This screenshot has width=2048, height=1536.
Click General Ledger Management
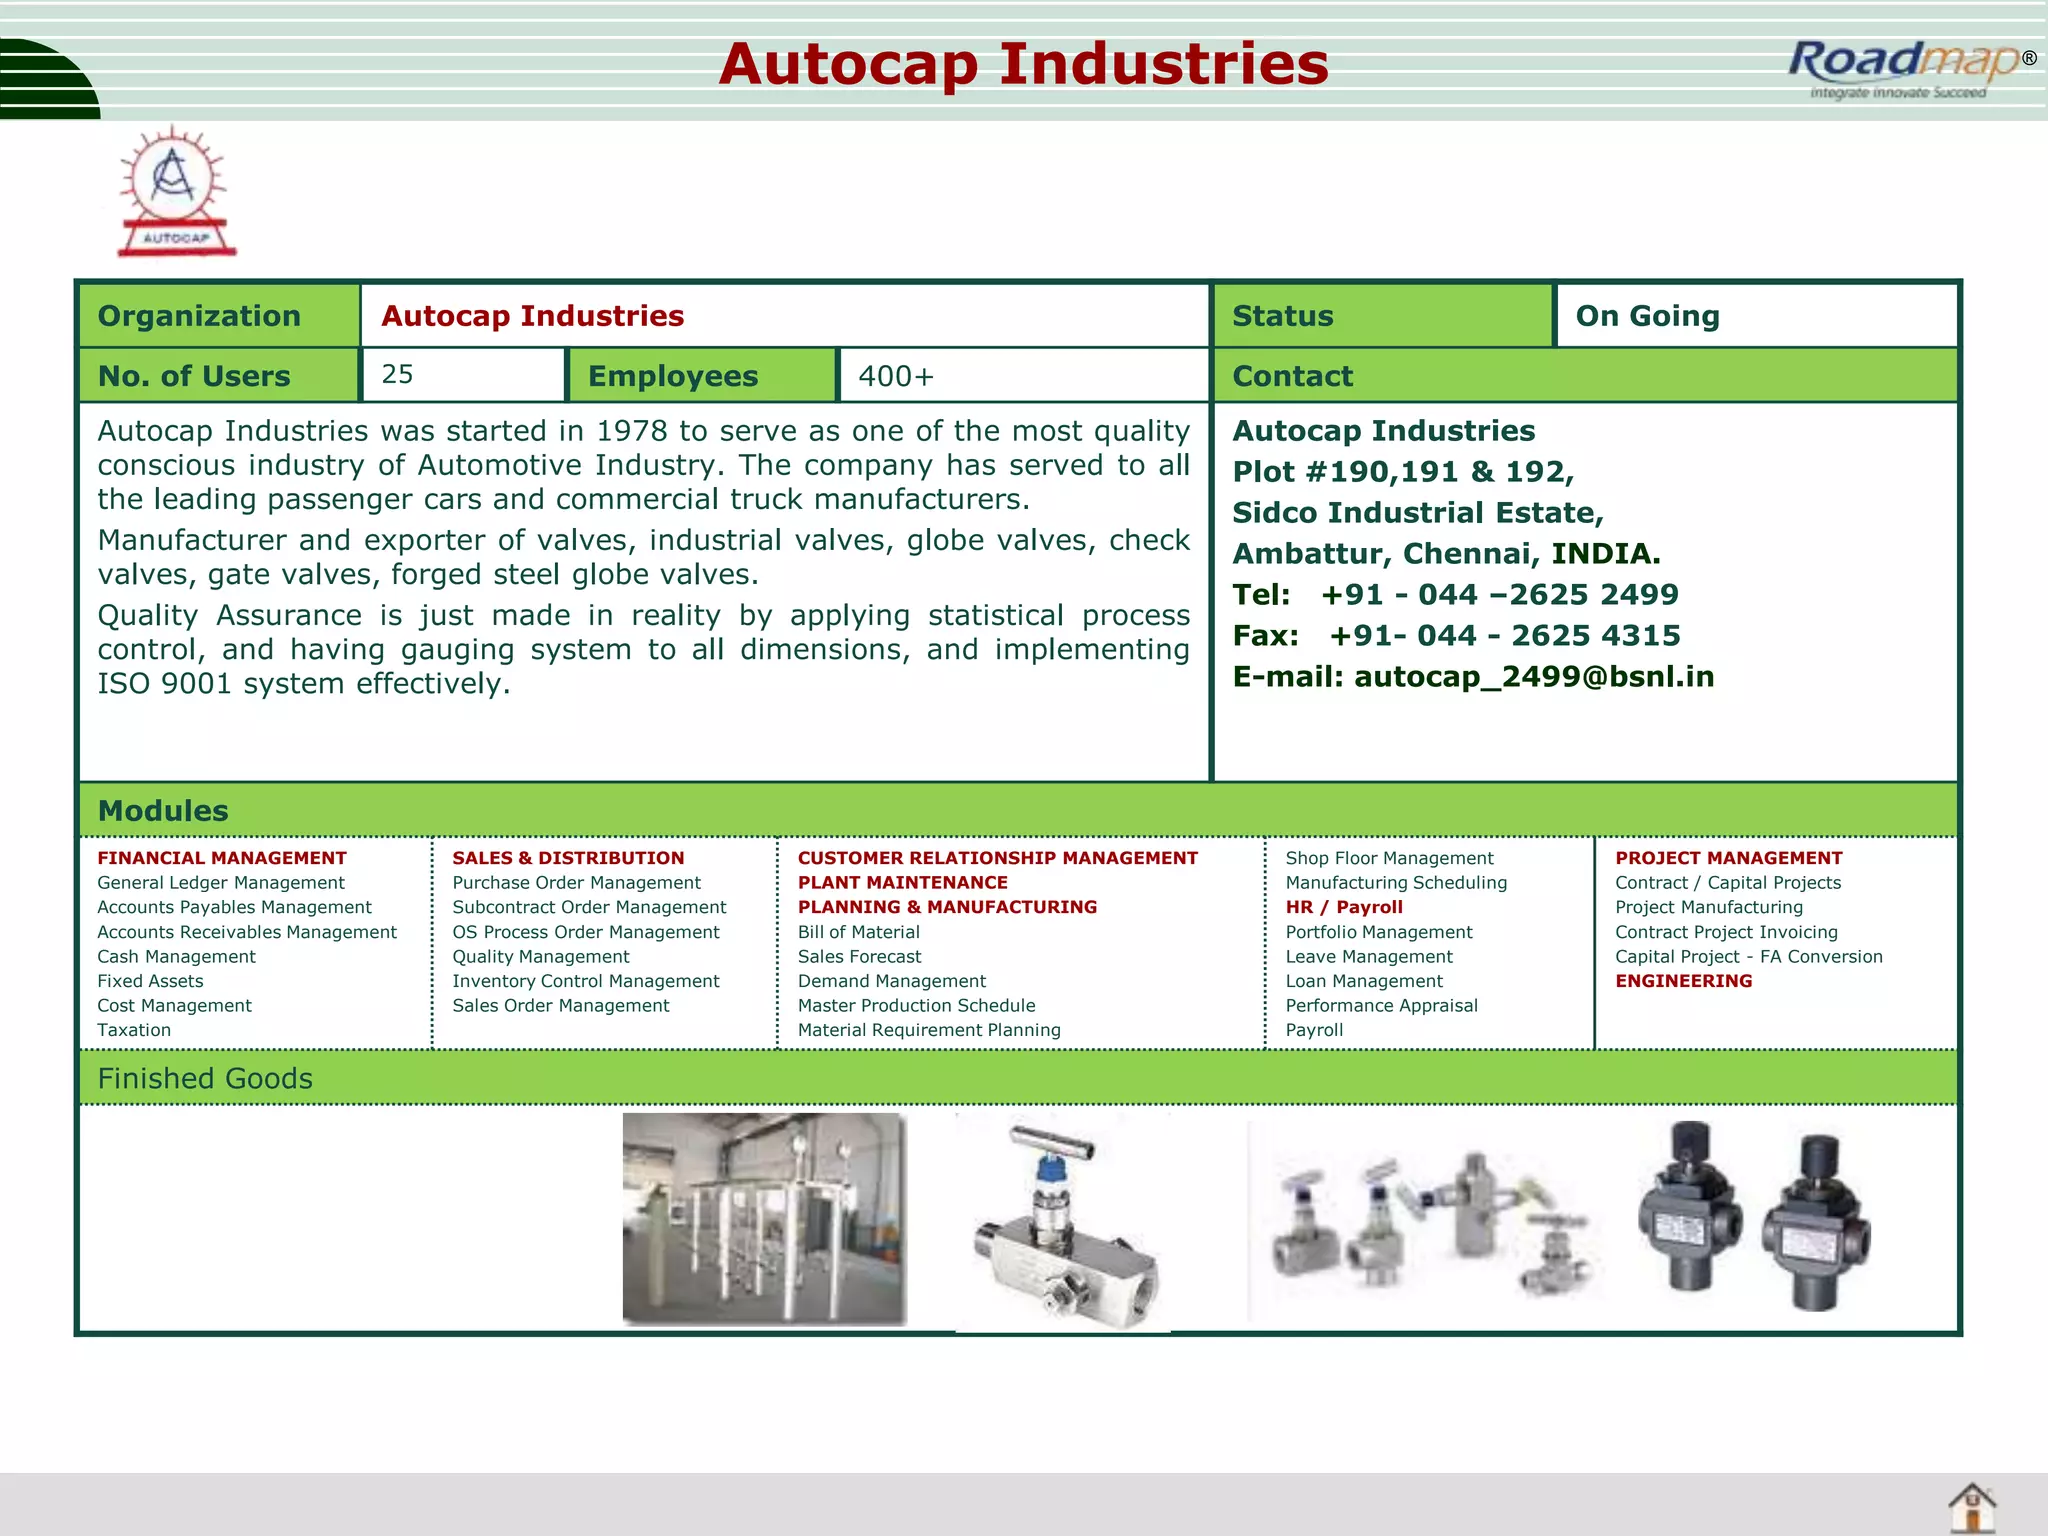(221, 883)
